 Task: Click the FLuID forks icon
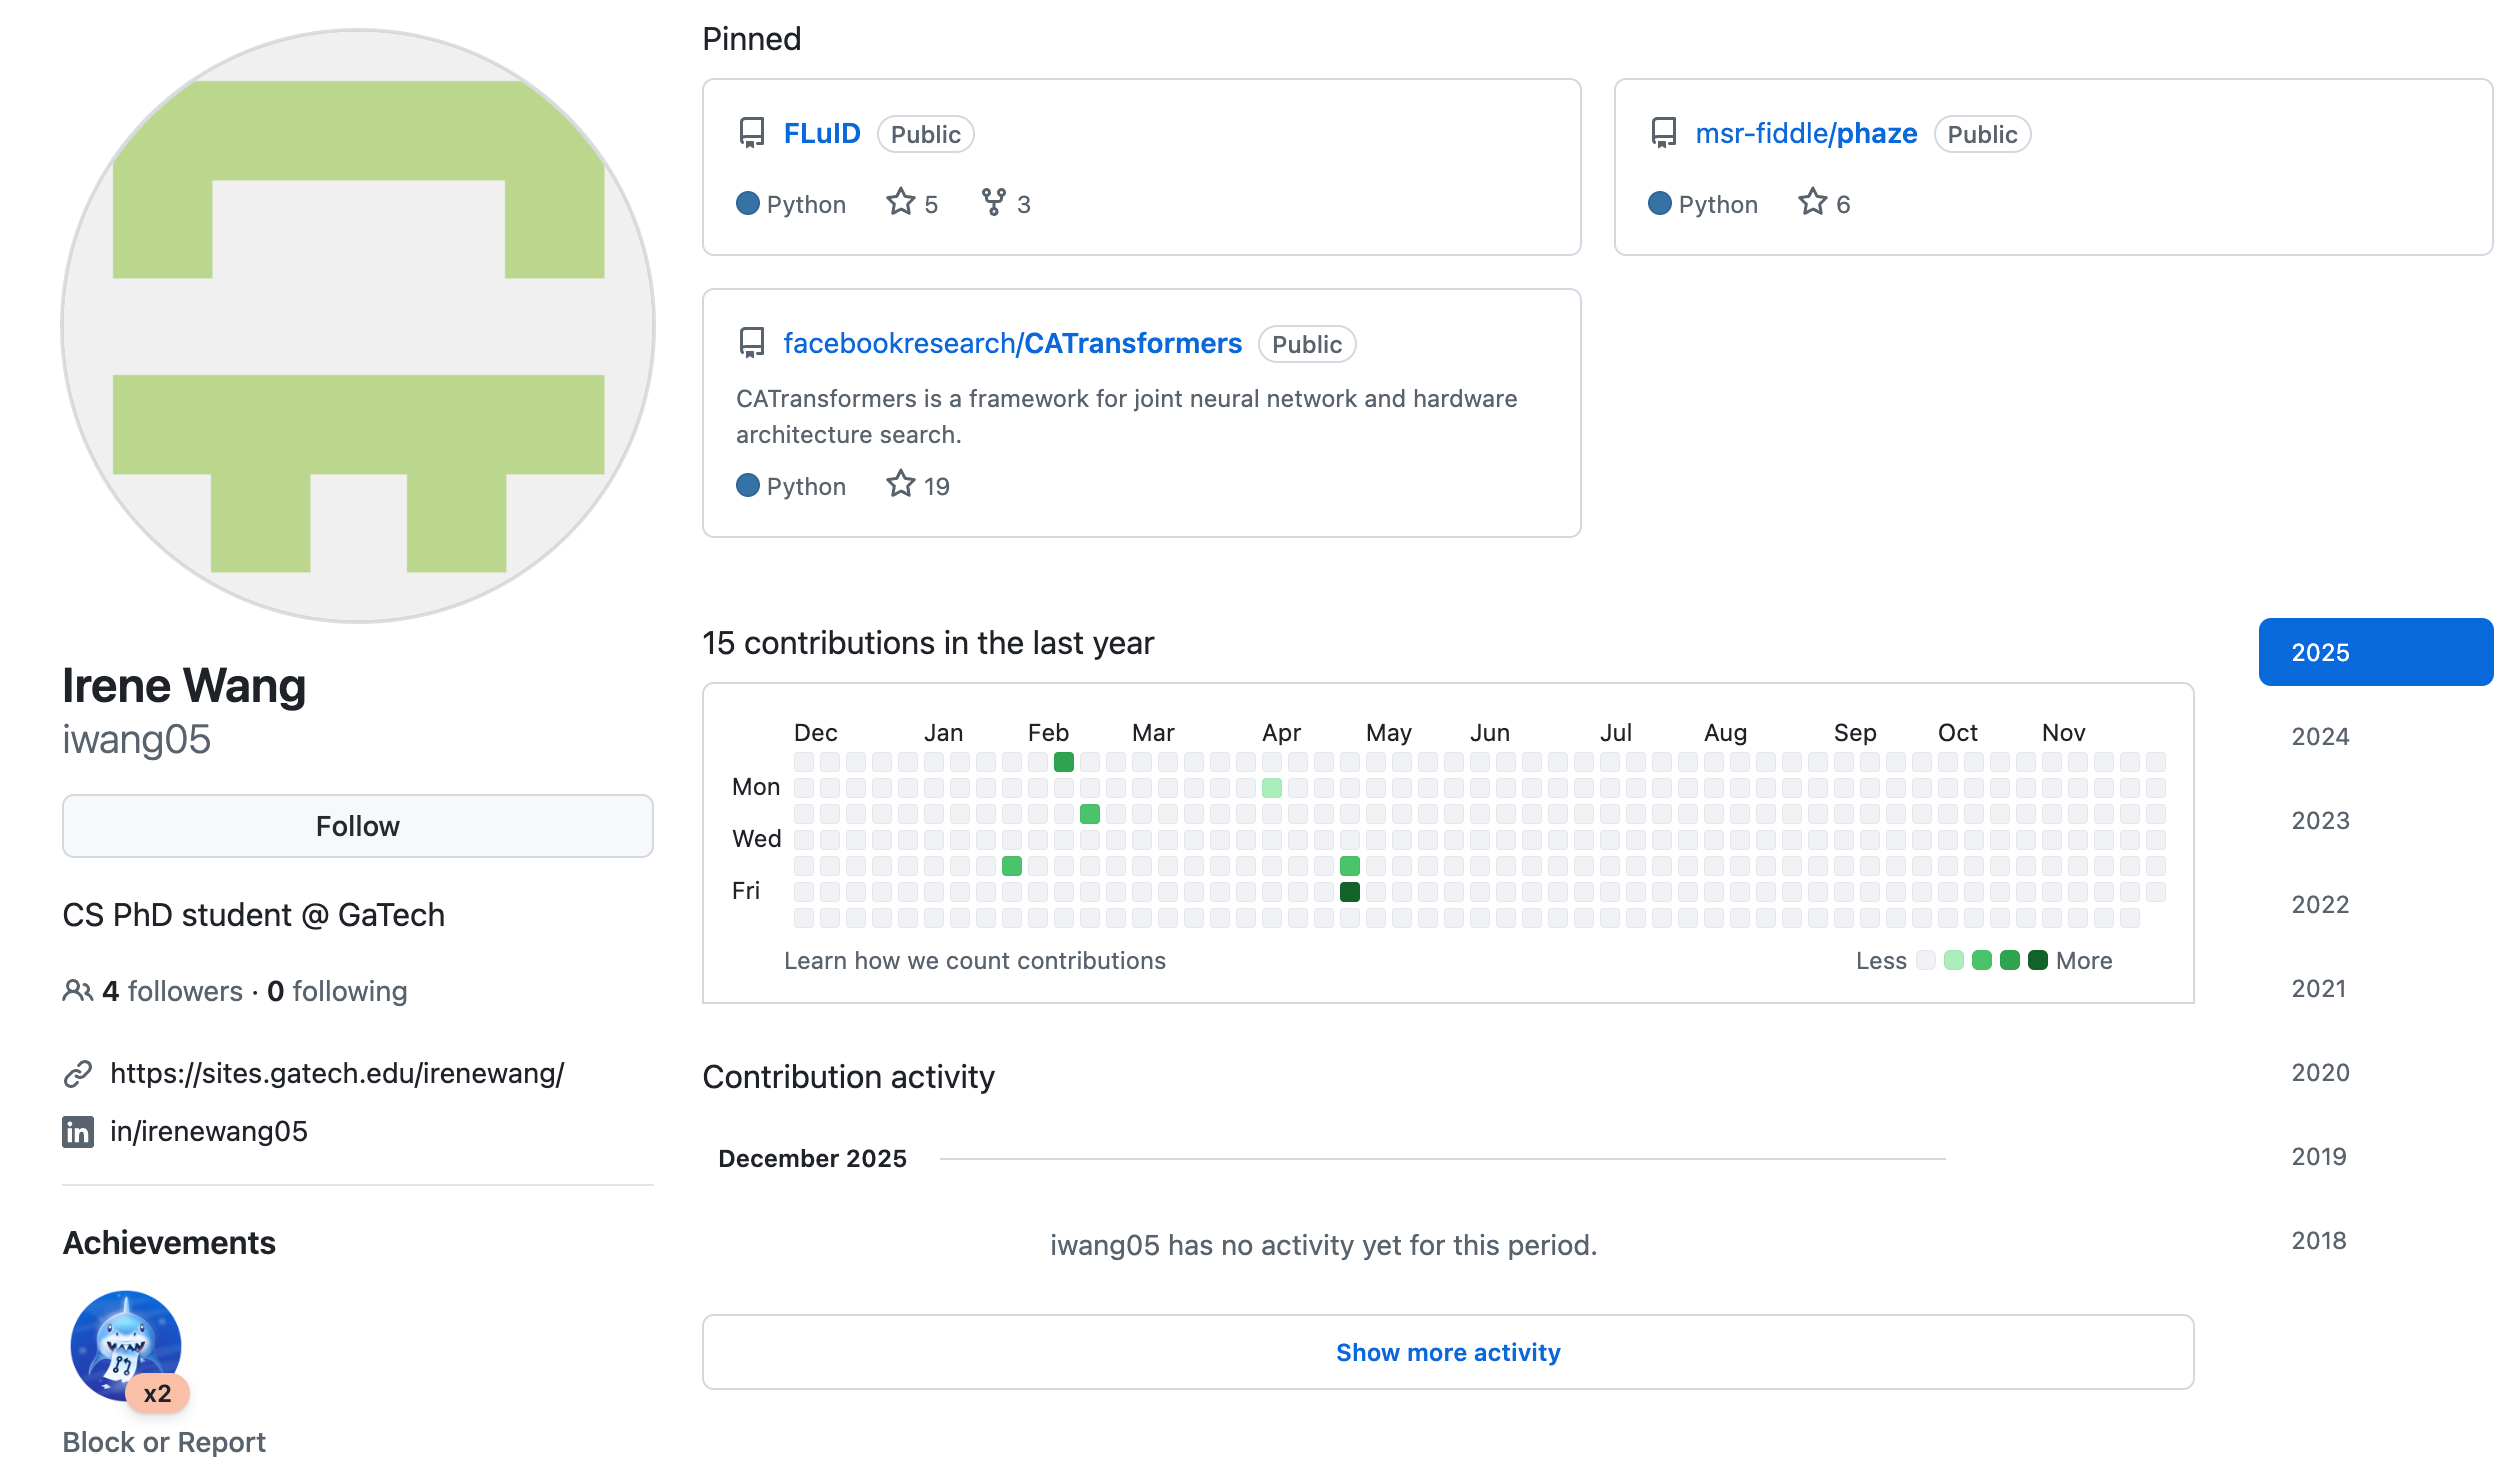[x=993, y=203]
